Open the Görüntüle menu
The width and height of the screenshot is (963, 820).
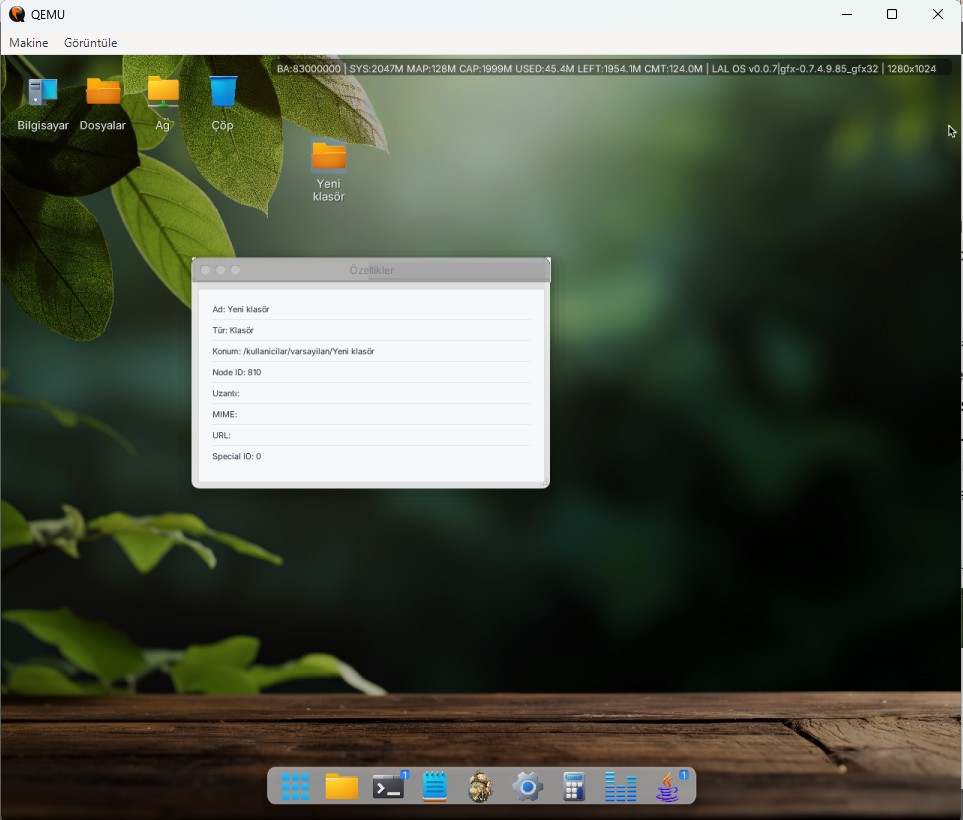tap(90, 42)
